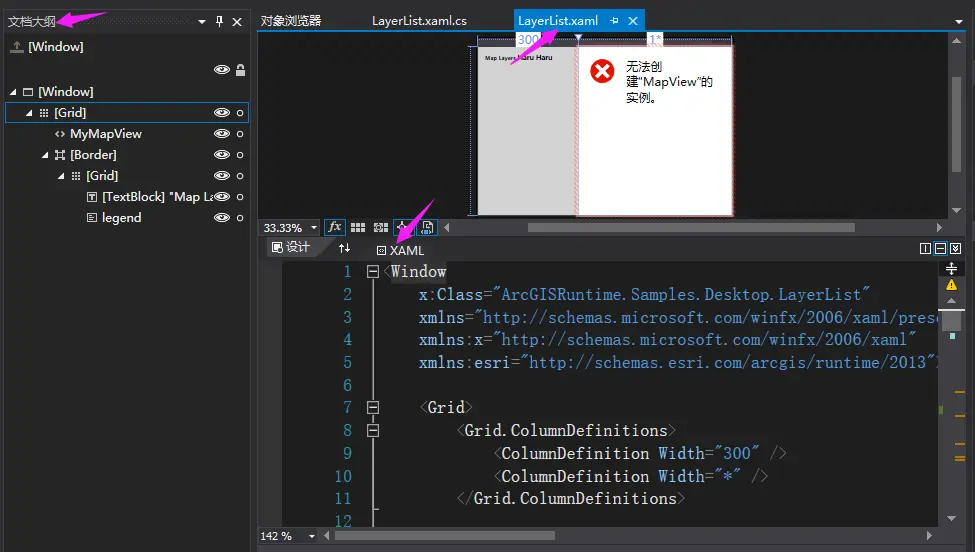
Task: Toggle snapping to gridlines icon
Action: point(381,228)
